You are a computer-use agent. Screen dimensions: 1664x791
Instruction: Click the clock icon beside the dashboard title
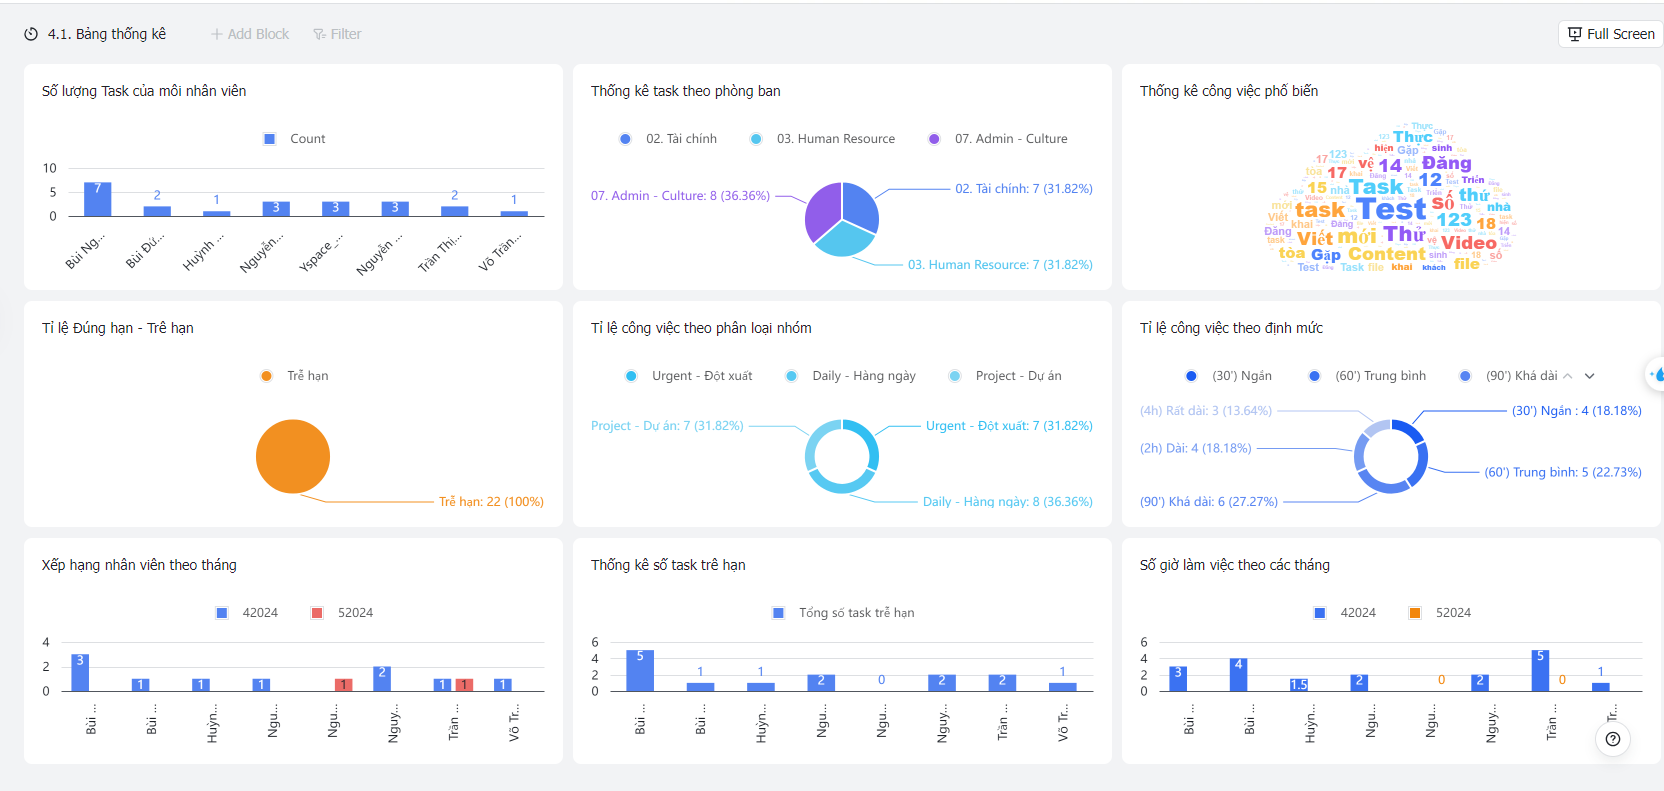31,34
